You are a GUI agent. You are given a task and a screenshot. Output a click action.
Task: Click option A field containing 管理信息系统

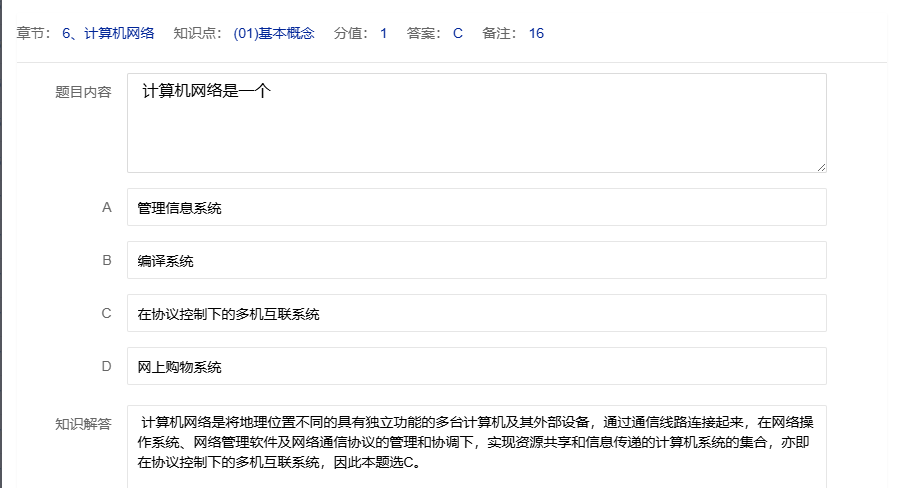tap(476, 208)
